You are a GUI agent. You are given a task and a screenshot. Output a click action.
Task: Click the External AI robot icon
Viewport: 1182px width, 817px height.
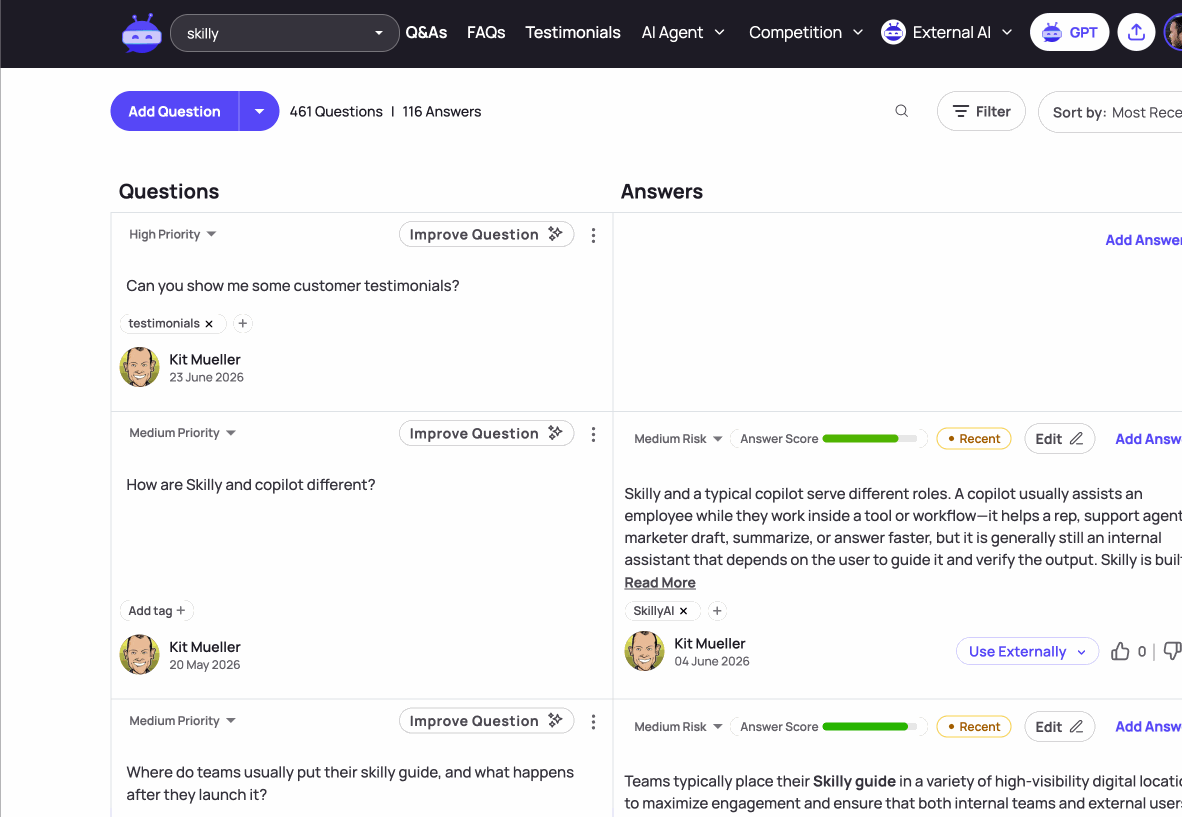[x=893, y=32]
